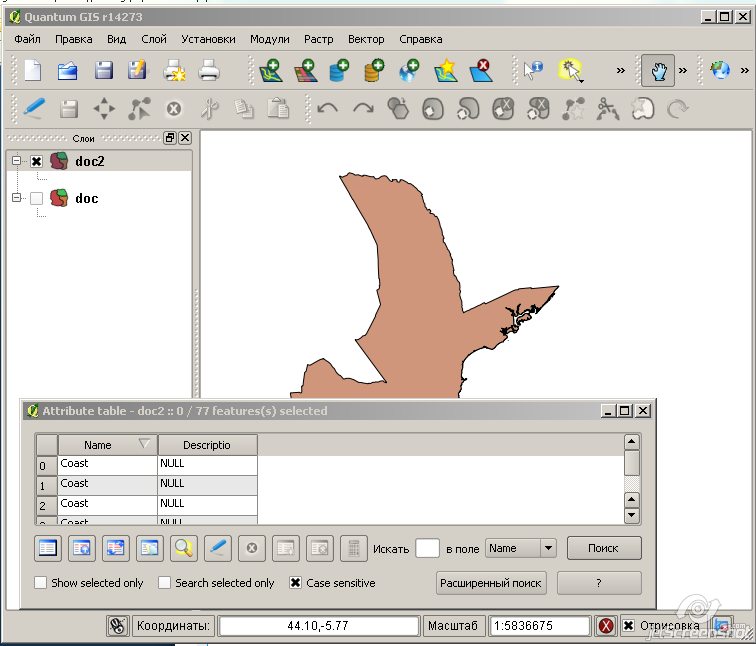Image resolution: width=756 pixels, height=646 pixels.
Task: Toggle Отрисовка render checkbox
Action: pos(628,626)
